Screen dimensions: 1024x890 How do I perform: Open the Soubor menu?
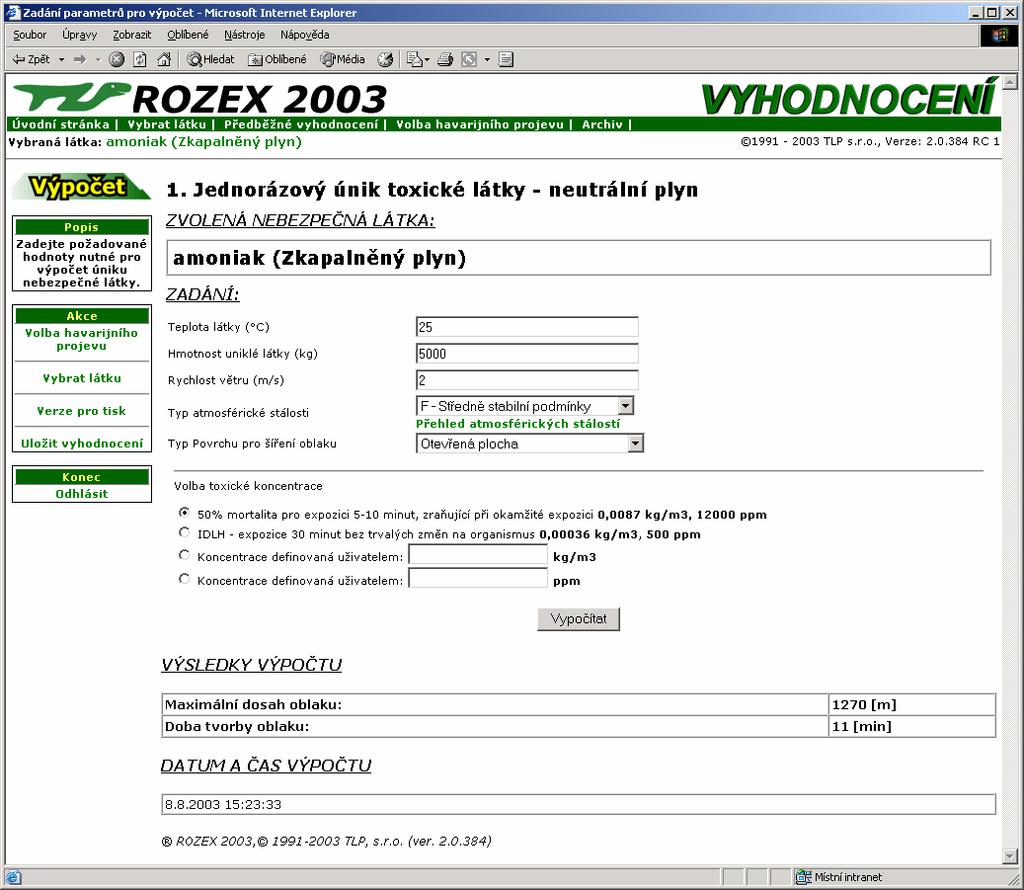[x=29, y=35]
